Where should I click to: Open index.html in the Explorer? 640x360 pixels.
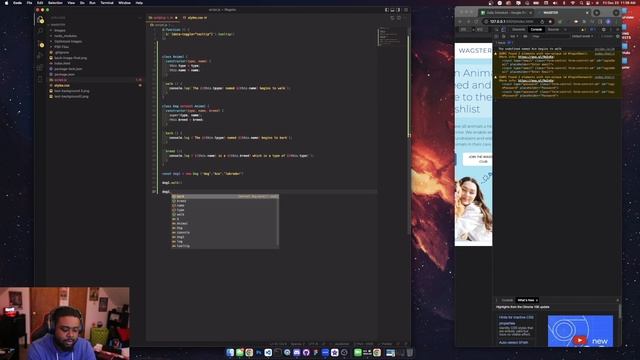(62, 63)
